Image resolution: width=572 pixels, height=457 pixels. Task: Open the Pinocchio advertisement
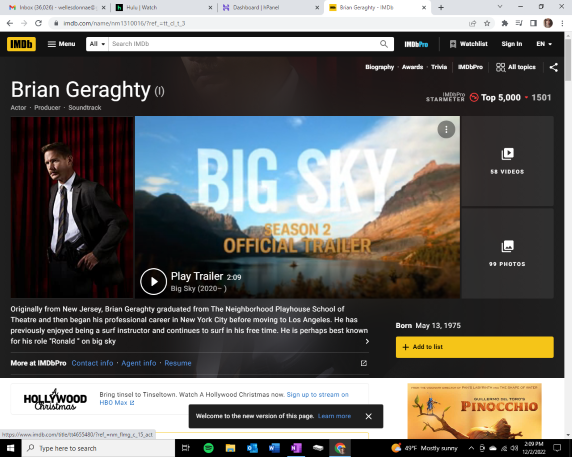[x=474, y=411]
